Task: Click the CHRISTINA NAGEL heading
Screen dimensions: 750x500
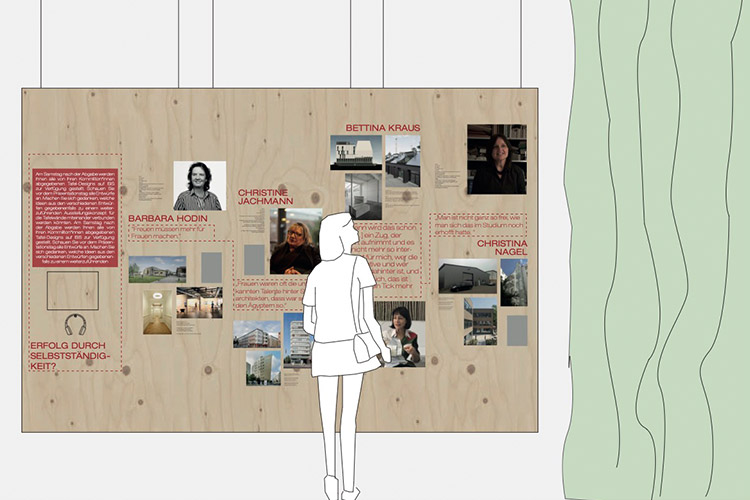Action: tap(501, 248)
